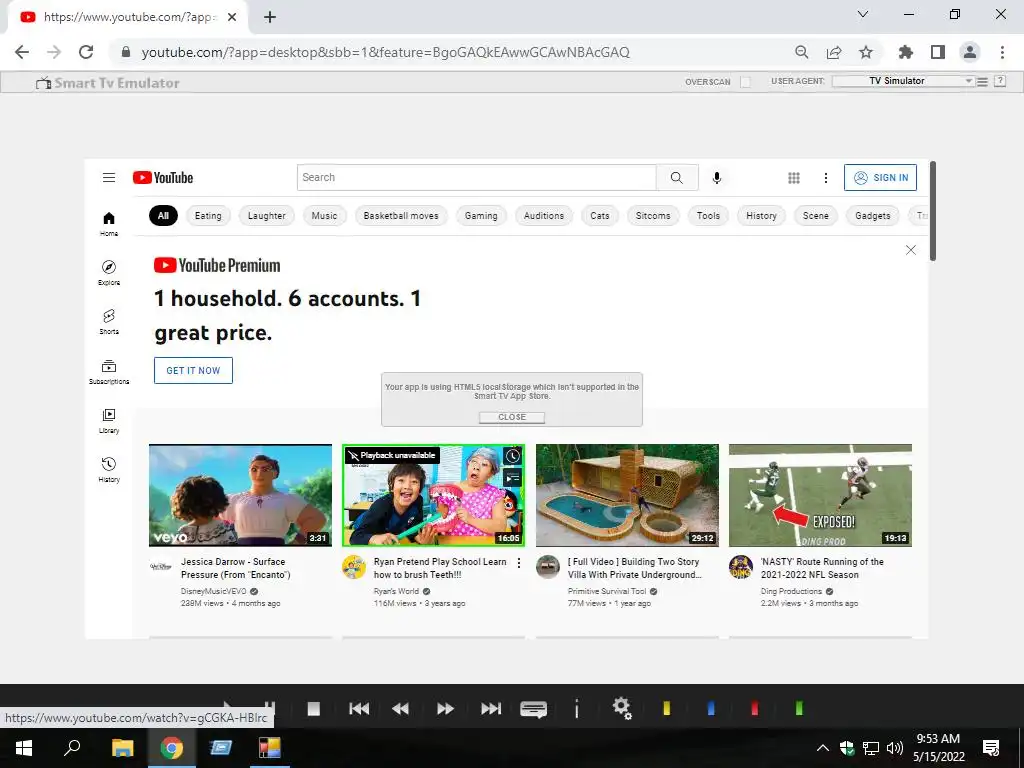Click the red remote key
Screen dimensions: 1024x768
pos(755,708)
